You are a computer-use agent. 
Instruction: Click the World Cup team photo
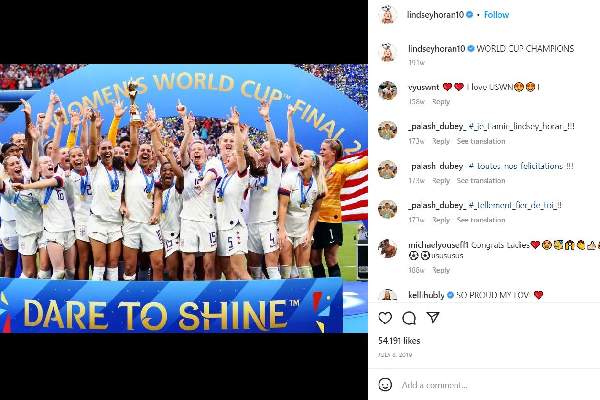[x=184, y=198]
